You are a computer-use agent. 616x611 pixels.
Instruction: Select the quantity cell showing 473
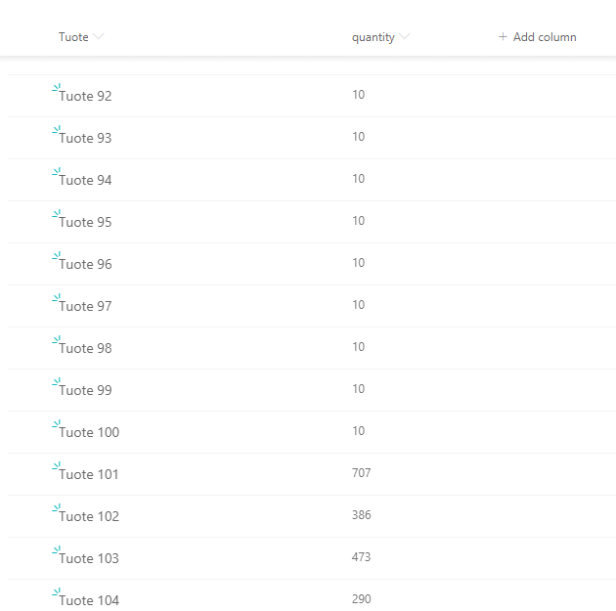(x=361, y=555)
